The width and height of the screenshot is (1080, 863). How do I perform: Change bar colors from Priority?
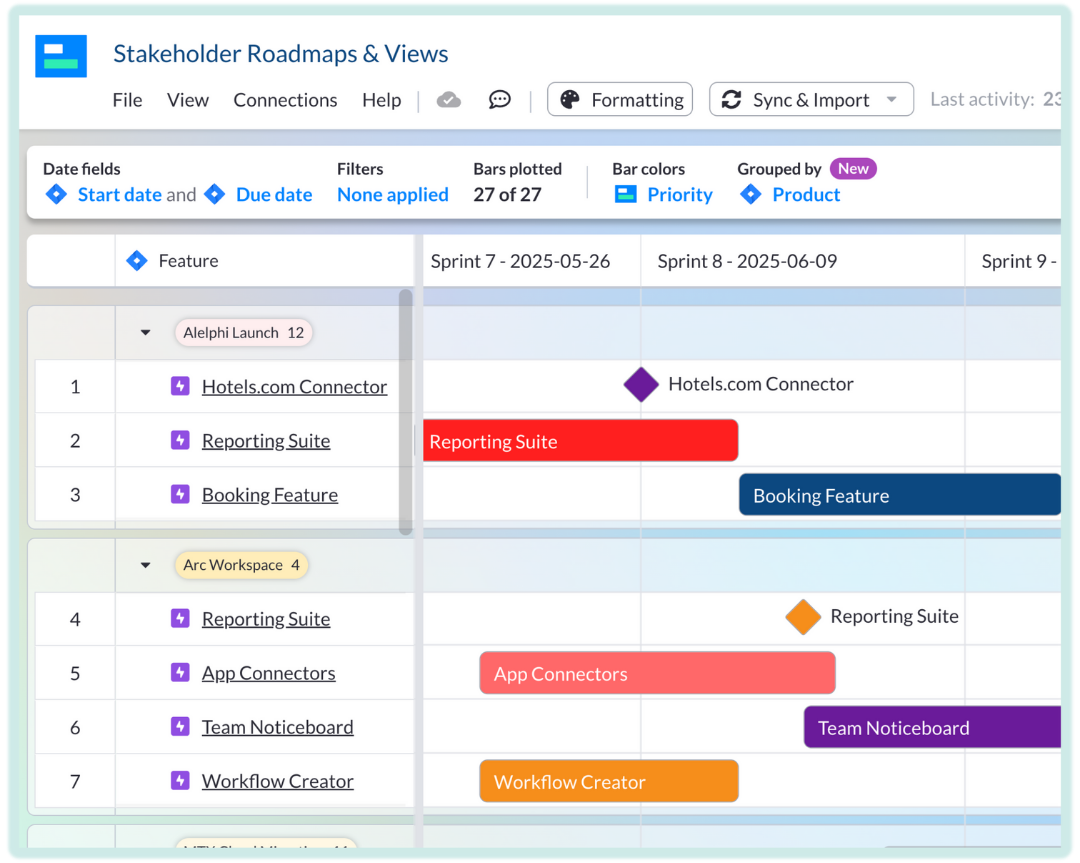(680, 195)
